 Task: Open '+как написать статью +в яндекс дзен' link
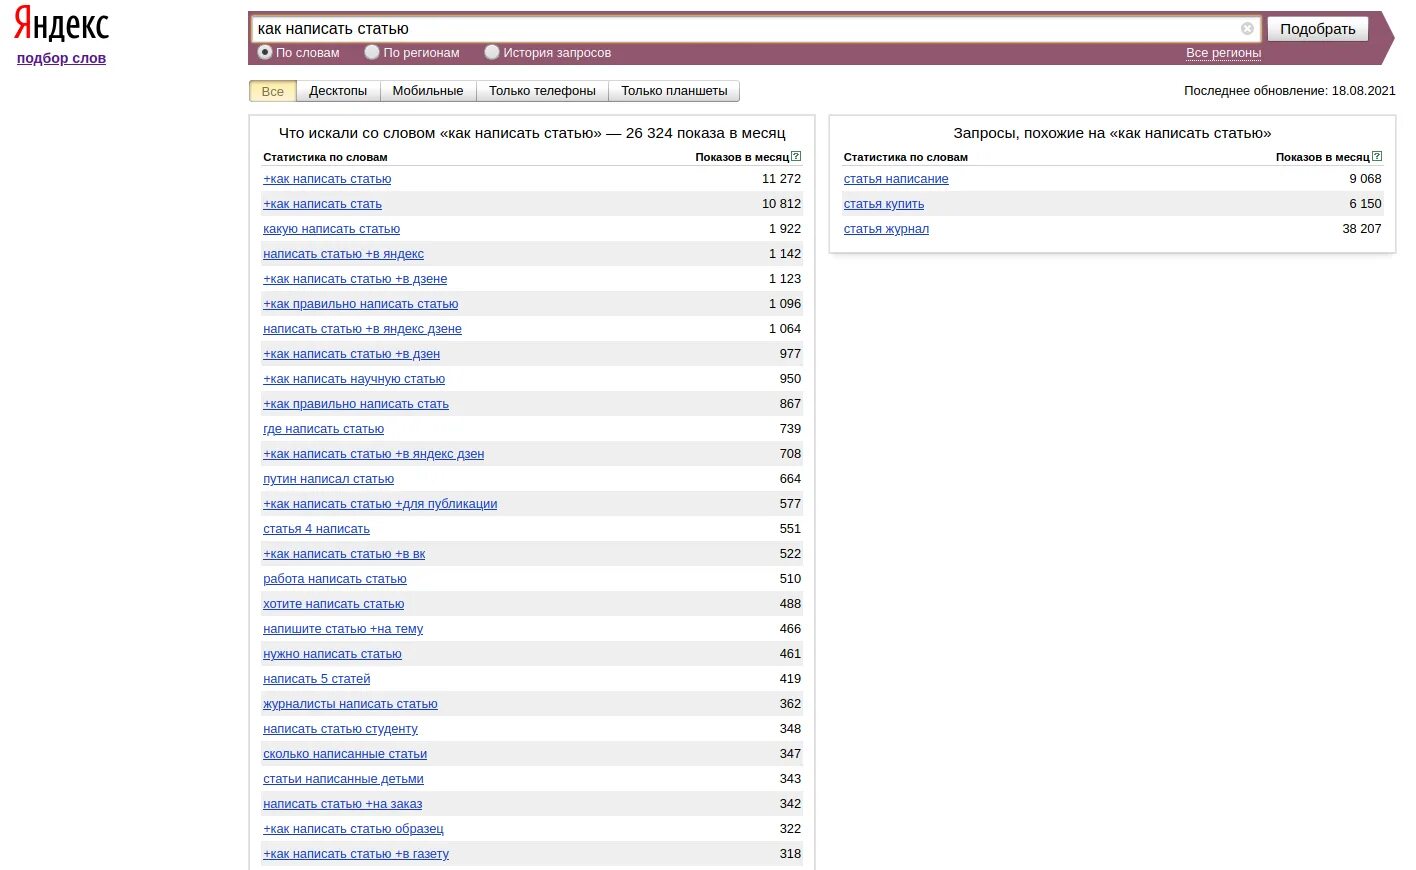tap(373, 454)
